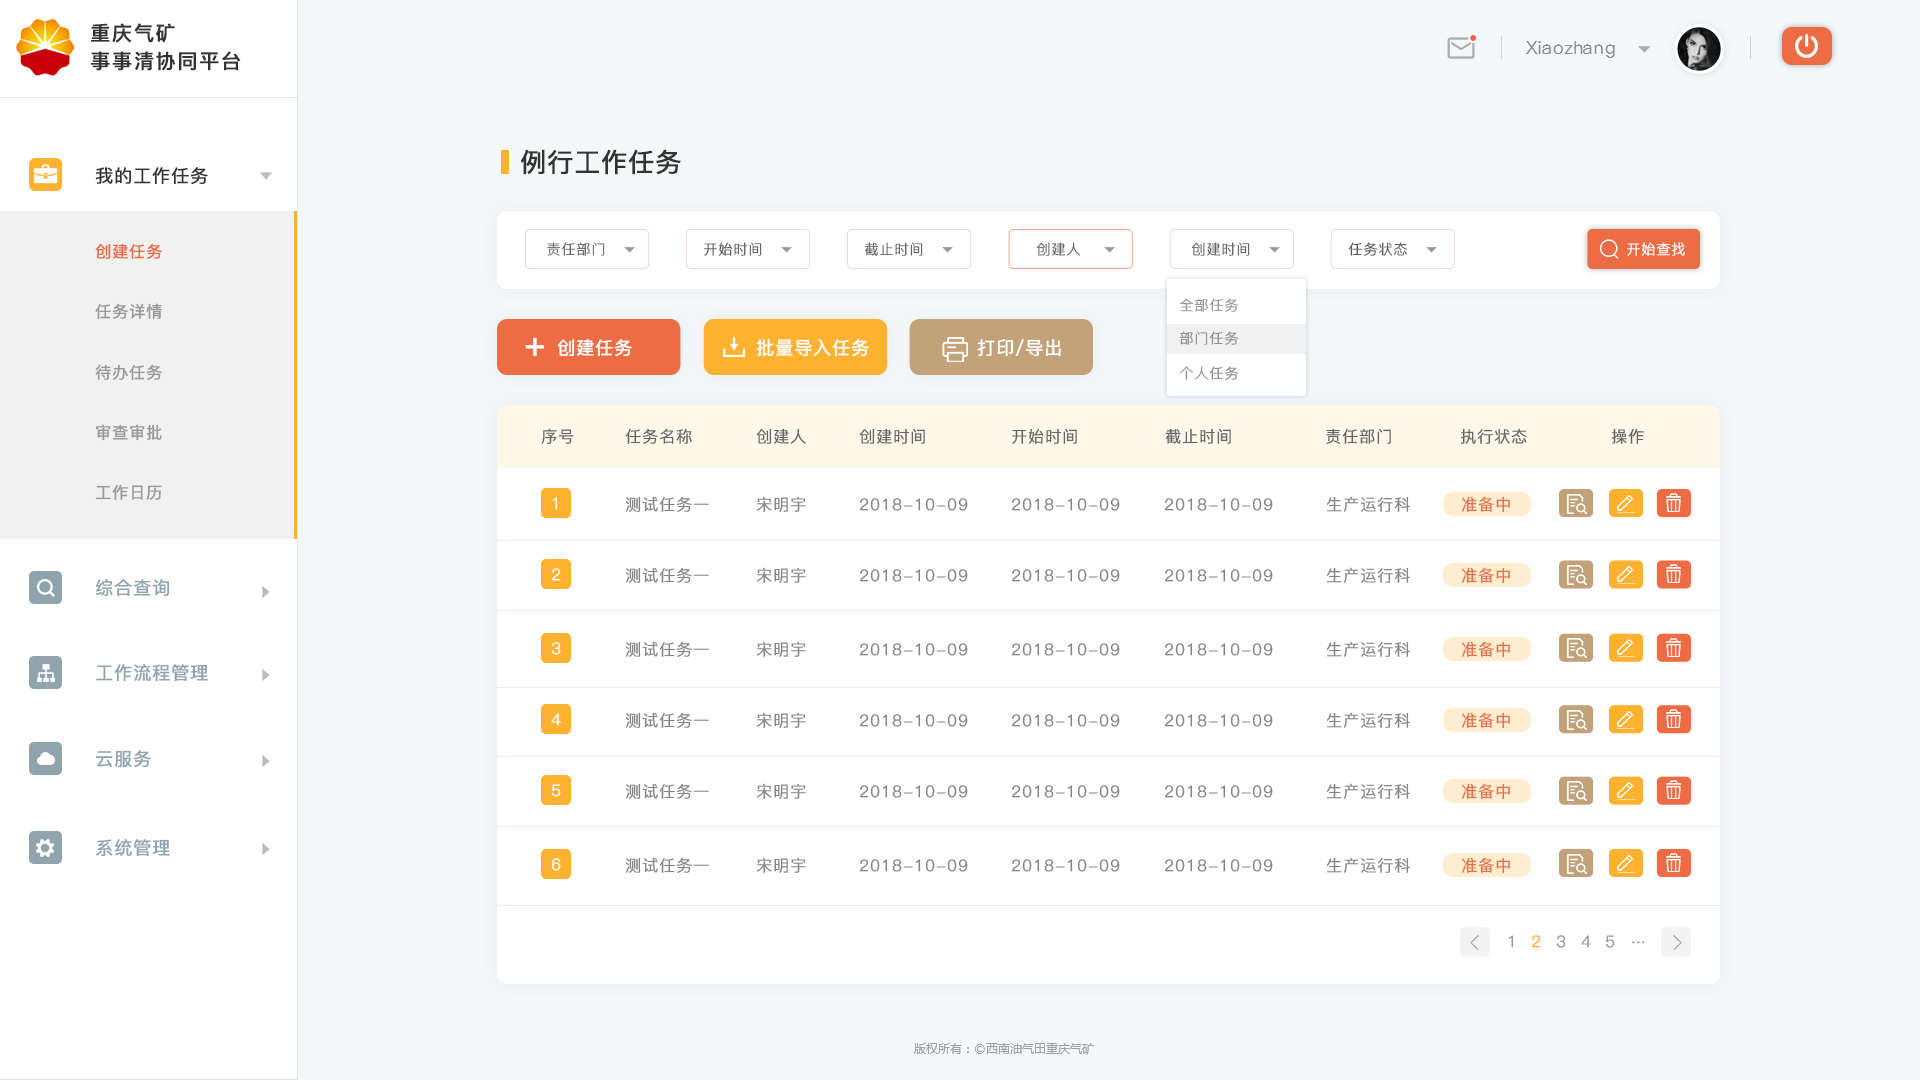Screen dimensions: 1920x1080
Task: Select 待办任务 in the sidebar
Action: tap(128, 372)
